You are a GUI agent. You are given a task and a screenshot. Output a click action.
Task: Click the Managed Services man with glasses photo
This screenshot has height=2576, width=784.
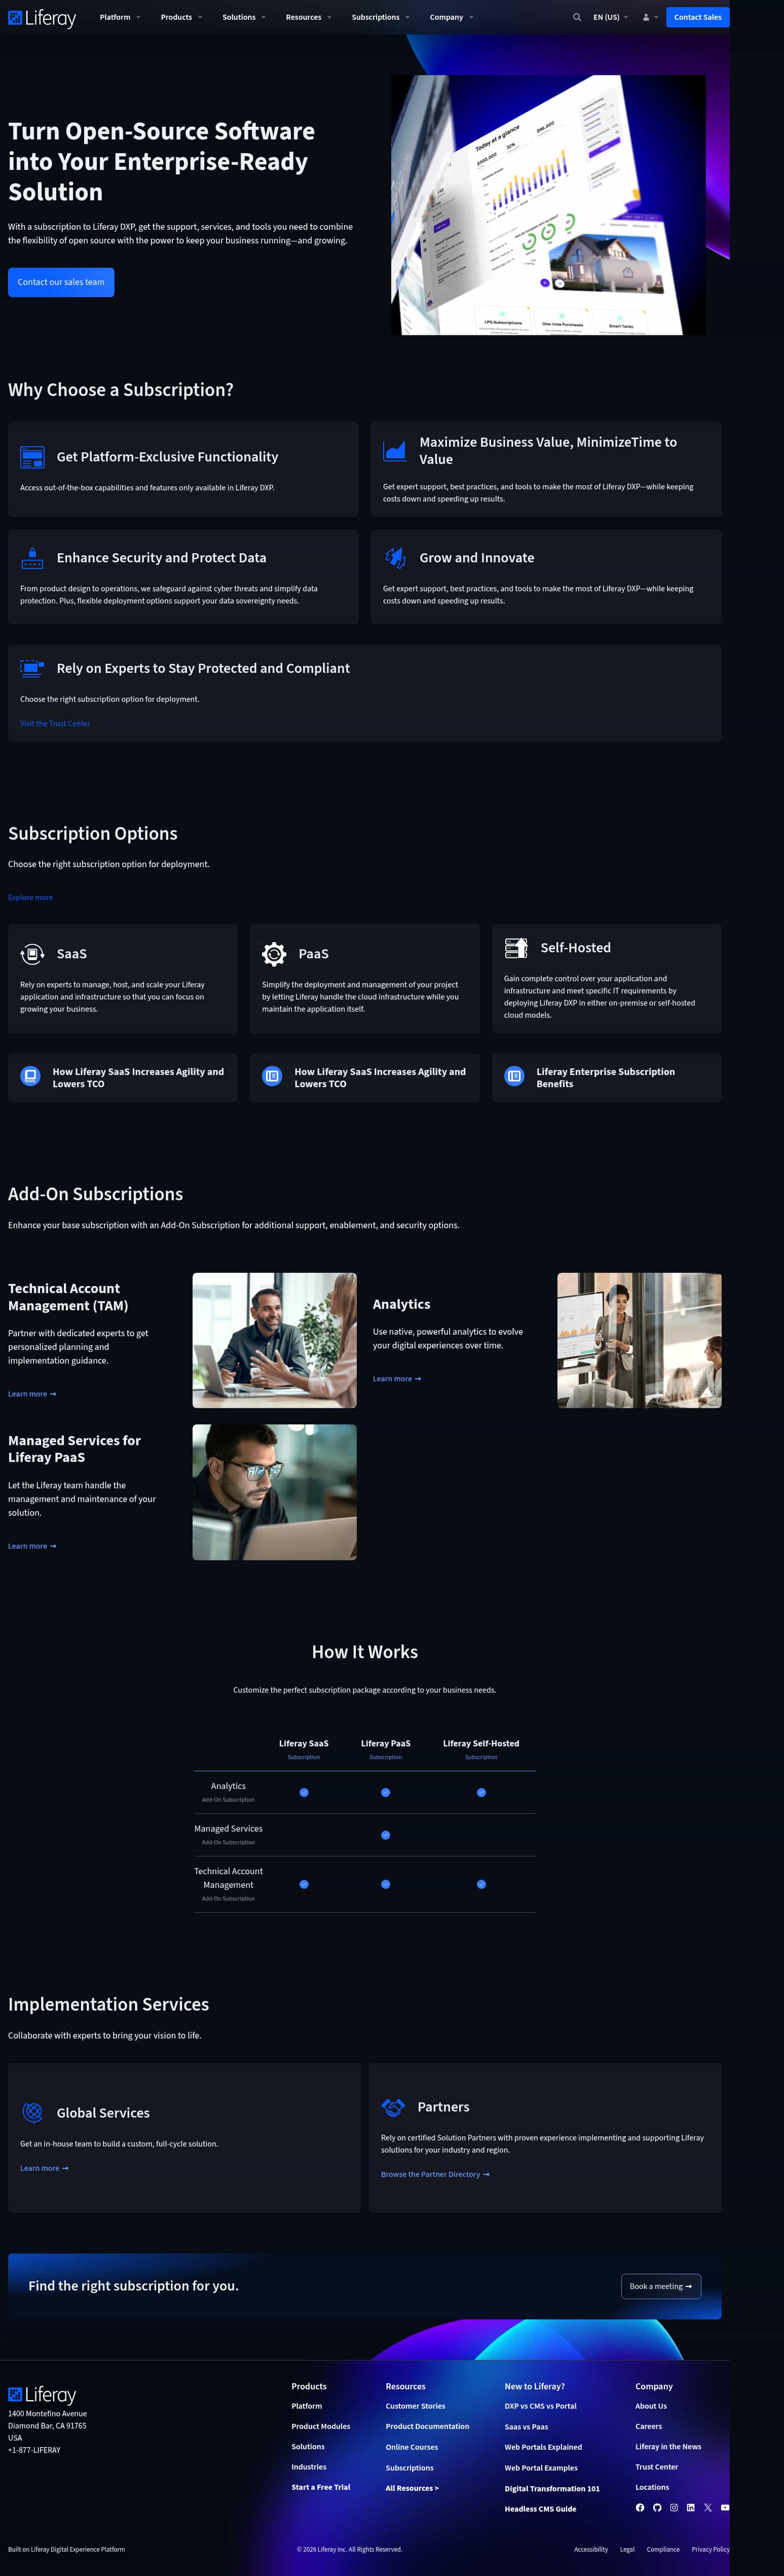[274, 1492]
